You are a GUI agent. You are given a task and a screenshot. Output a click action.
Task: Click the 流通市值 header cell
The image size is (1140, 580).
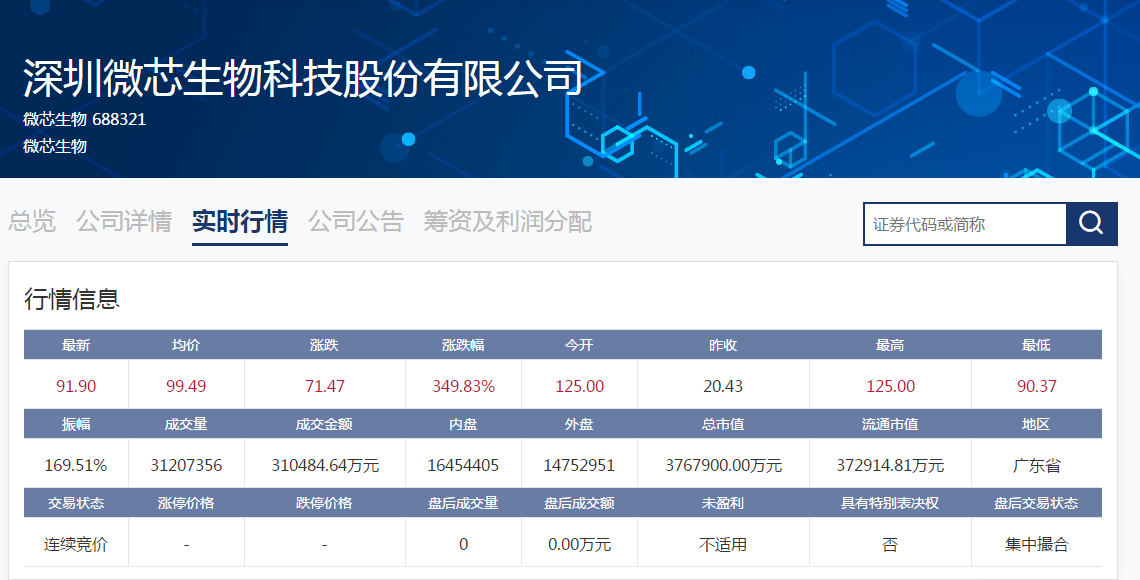click(x=890, y=424)
